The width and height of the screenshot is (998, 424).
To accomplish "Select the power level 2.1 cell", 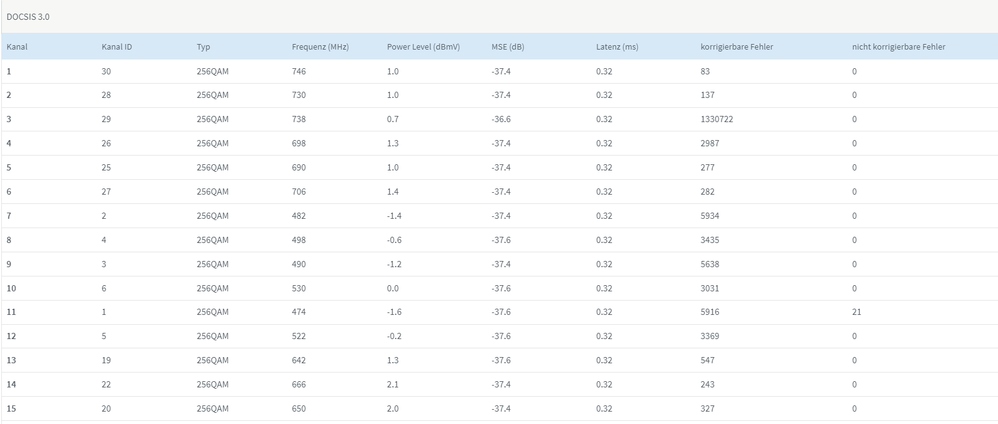I will 393,384.
